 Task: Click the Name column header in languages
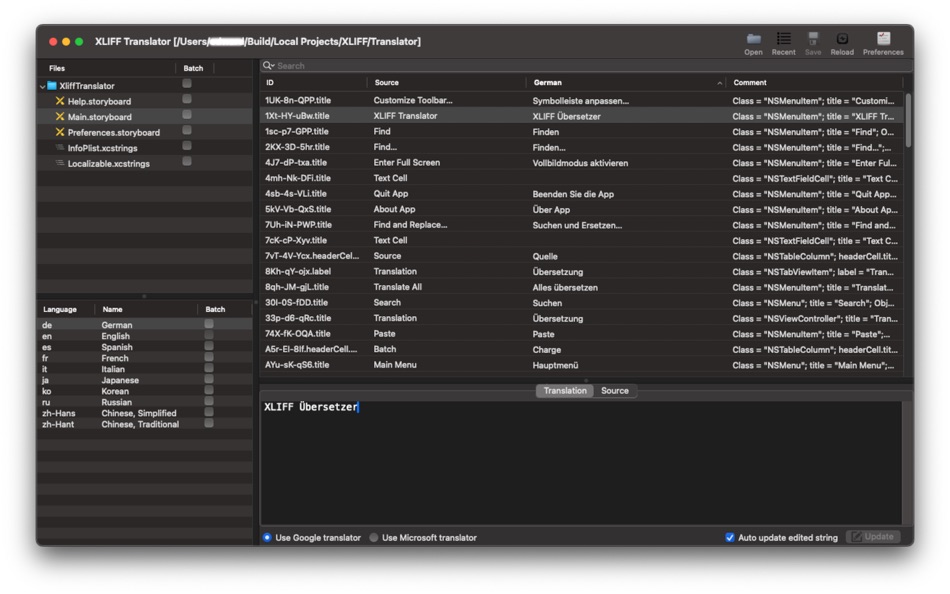[146, 309]
